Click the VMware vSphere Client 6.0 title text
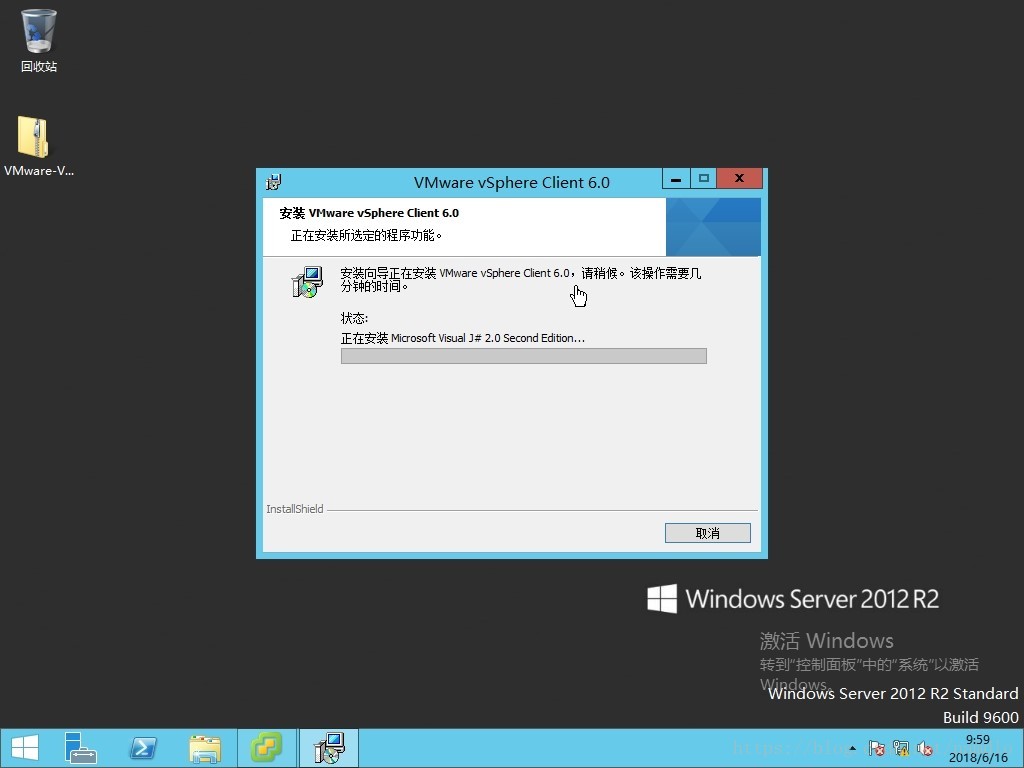Viewport: 1024px width, 768px height. (x=511, y=182)
